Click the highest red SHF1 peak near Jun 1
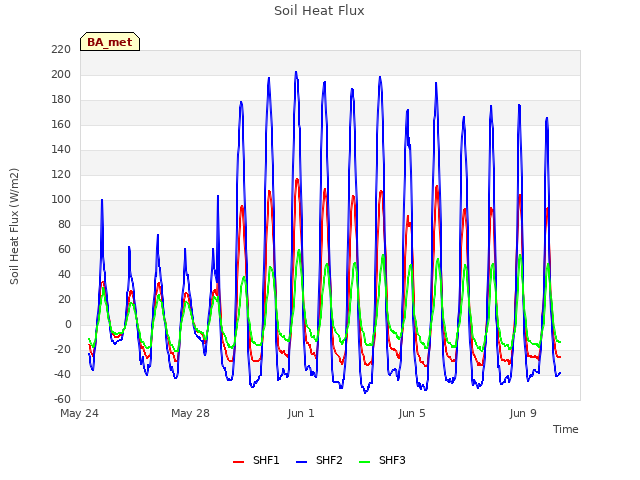 point(297,180)
